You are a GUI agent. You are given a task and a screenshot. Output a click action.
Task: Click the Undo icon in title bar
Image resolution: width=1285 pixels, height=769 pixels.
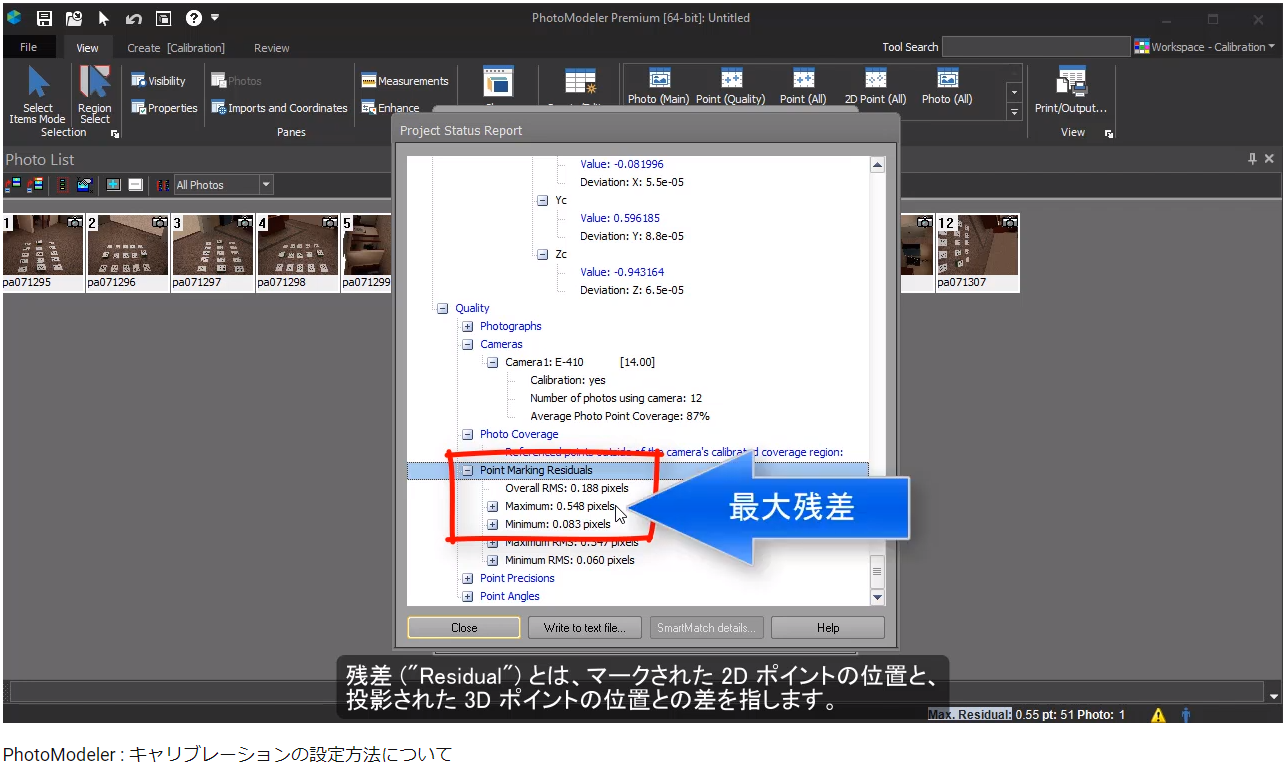[134, 18]
